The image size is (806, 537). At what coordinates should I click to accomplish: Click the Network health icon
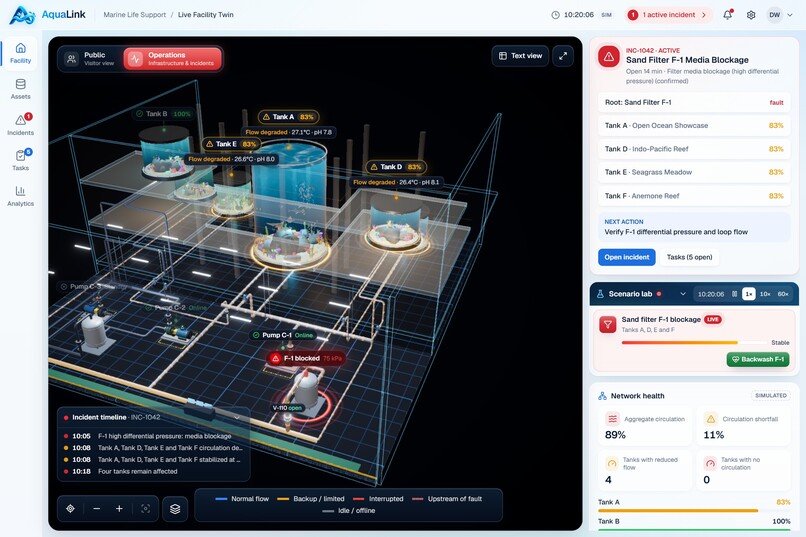coord(602,396)
